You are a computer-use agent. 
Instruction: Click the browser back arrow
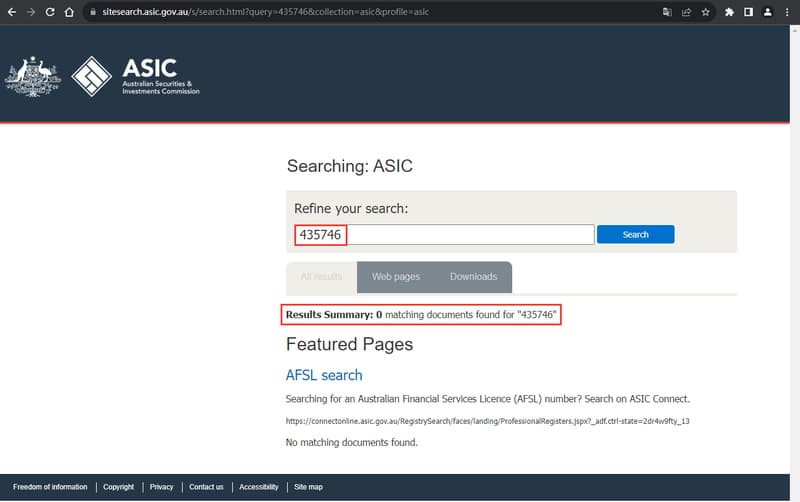(11, 12)
